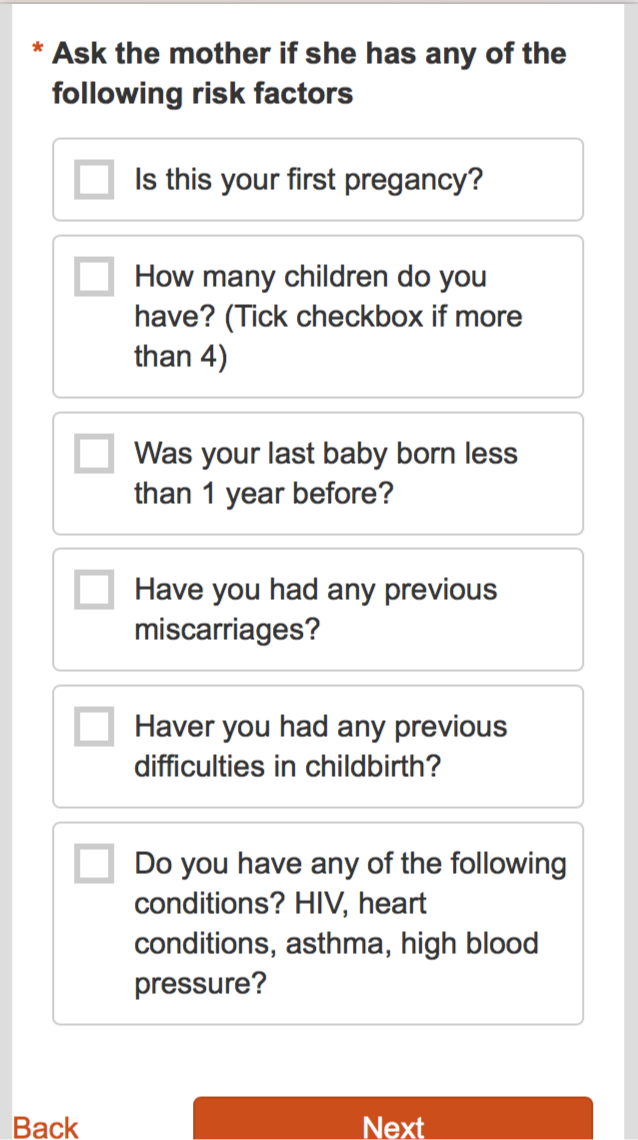Go back using the Back link
638x1140 pixels.
45,1127
